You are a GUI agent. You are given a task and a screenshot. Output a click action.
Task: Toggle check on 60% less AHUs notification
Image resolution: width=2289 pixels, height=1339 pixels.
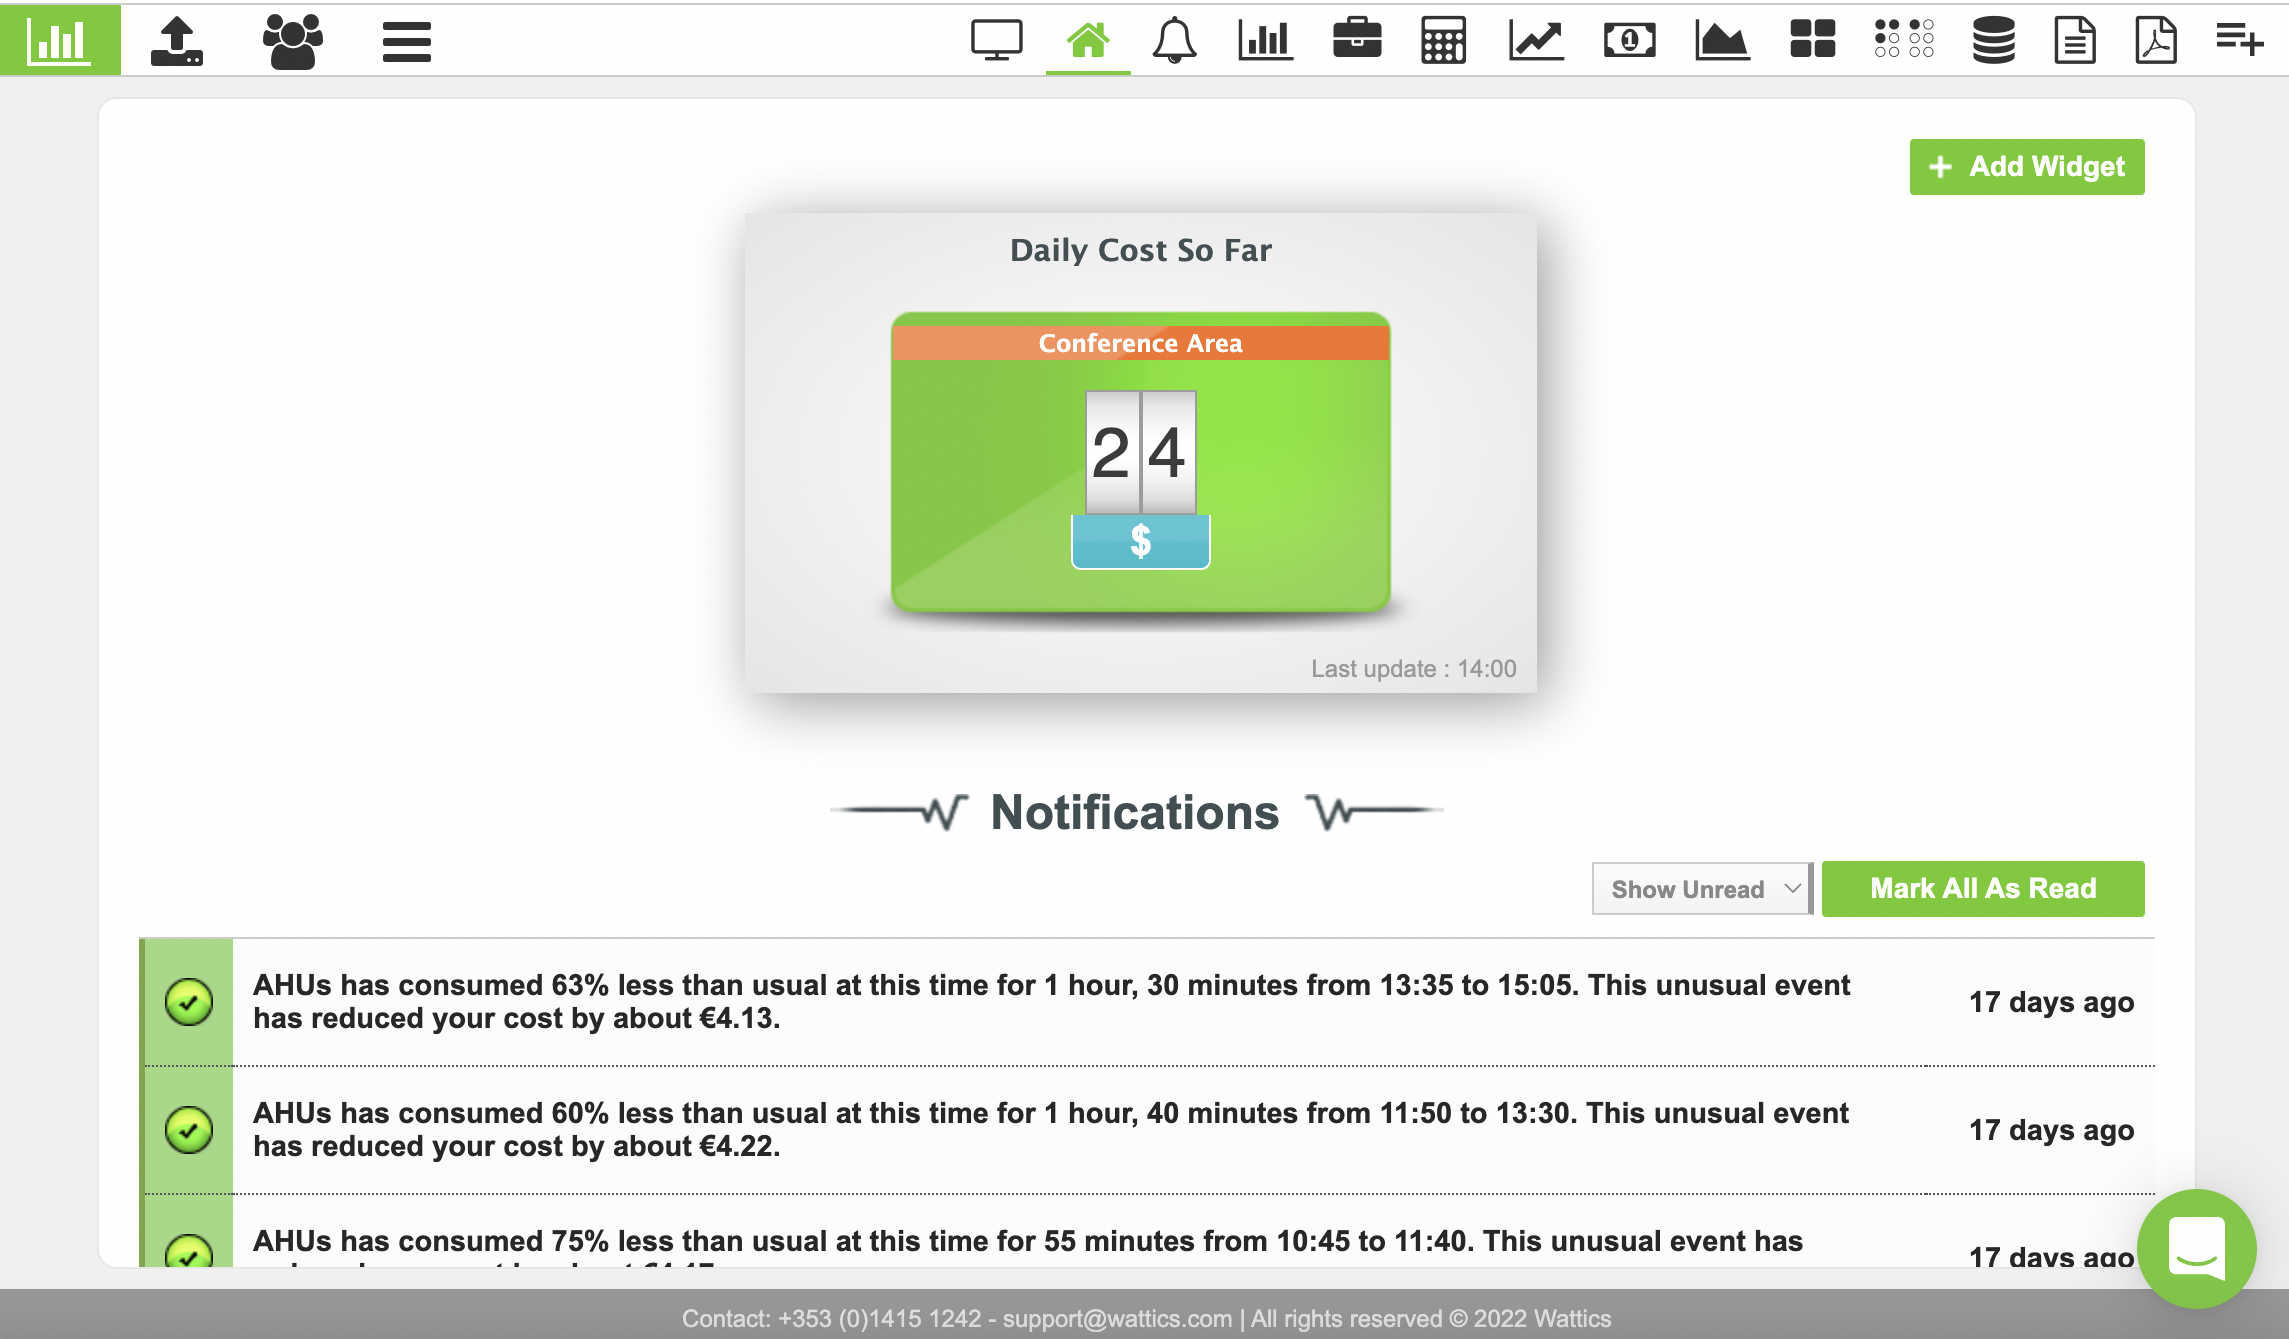(x=189, y=1130)
